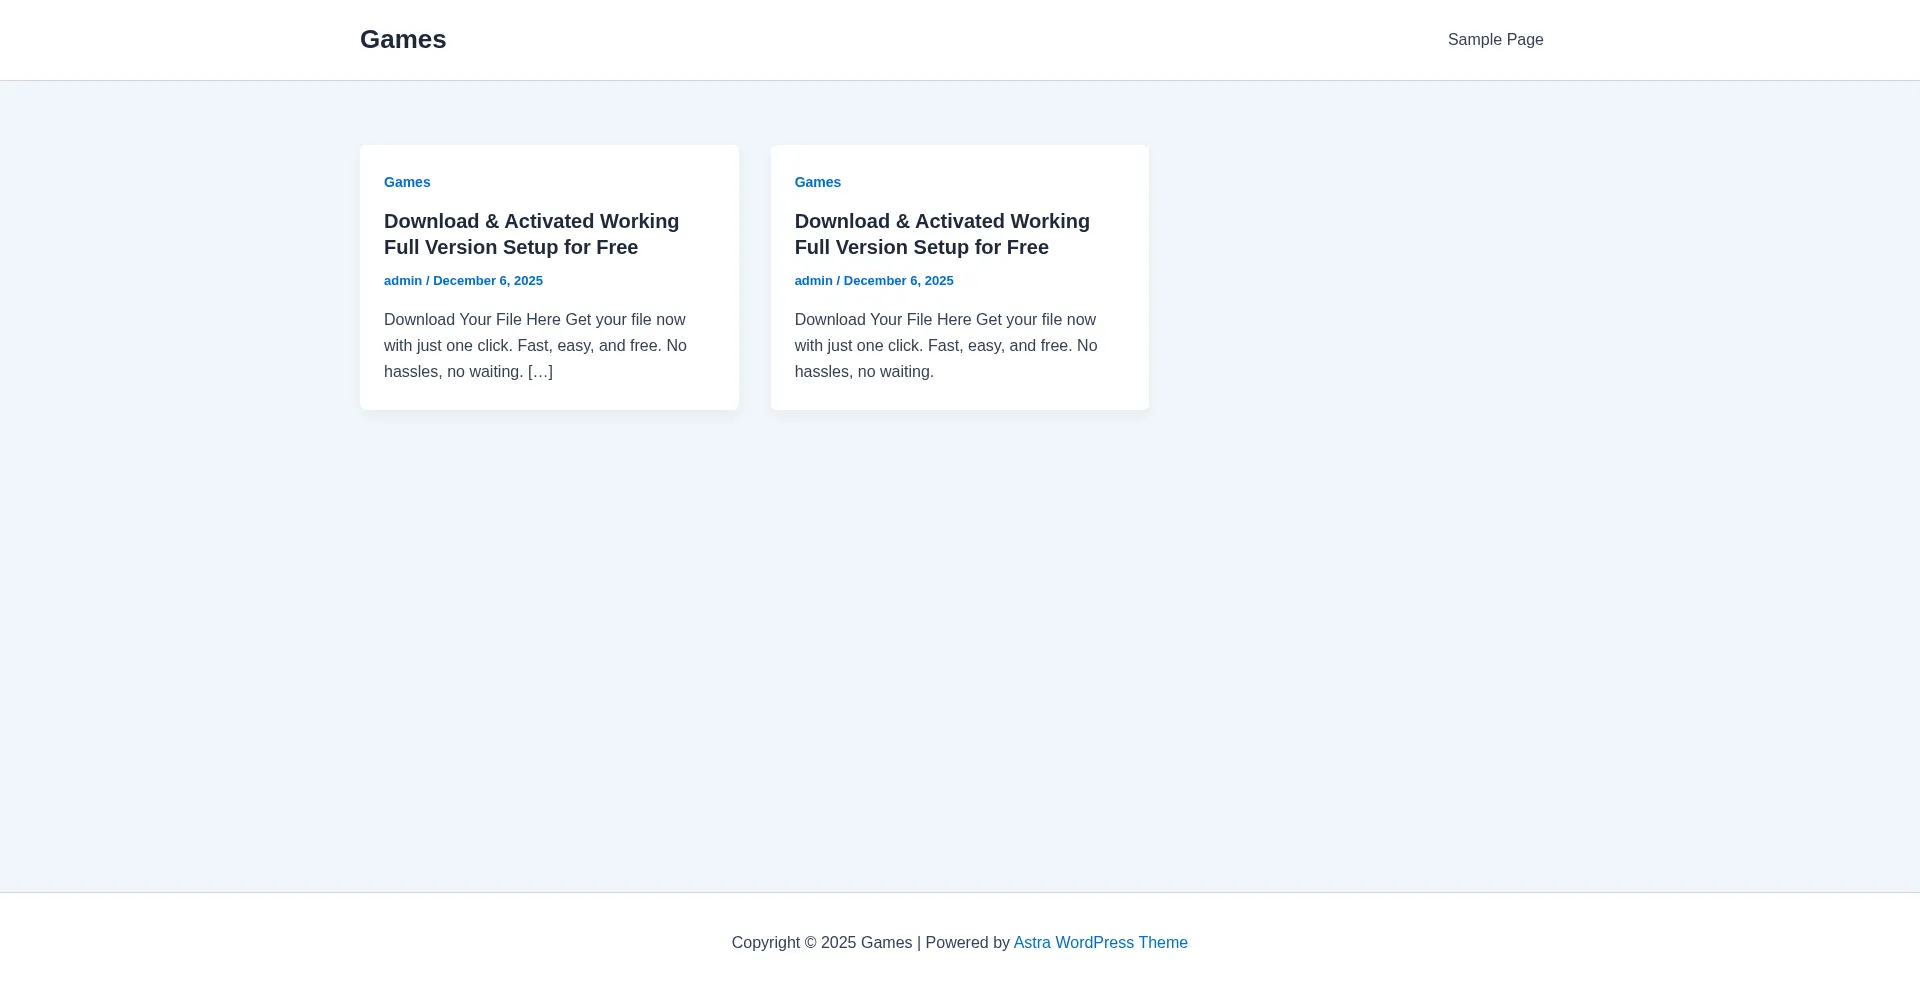Open the Games category on second post
Screen dimensions: 1920x993
click(817, 182)
